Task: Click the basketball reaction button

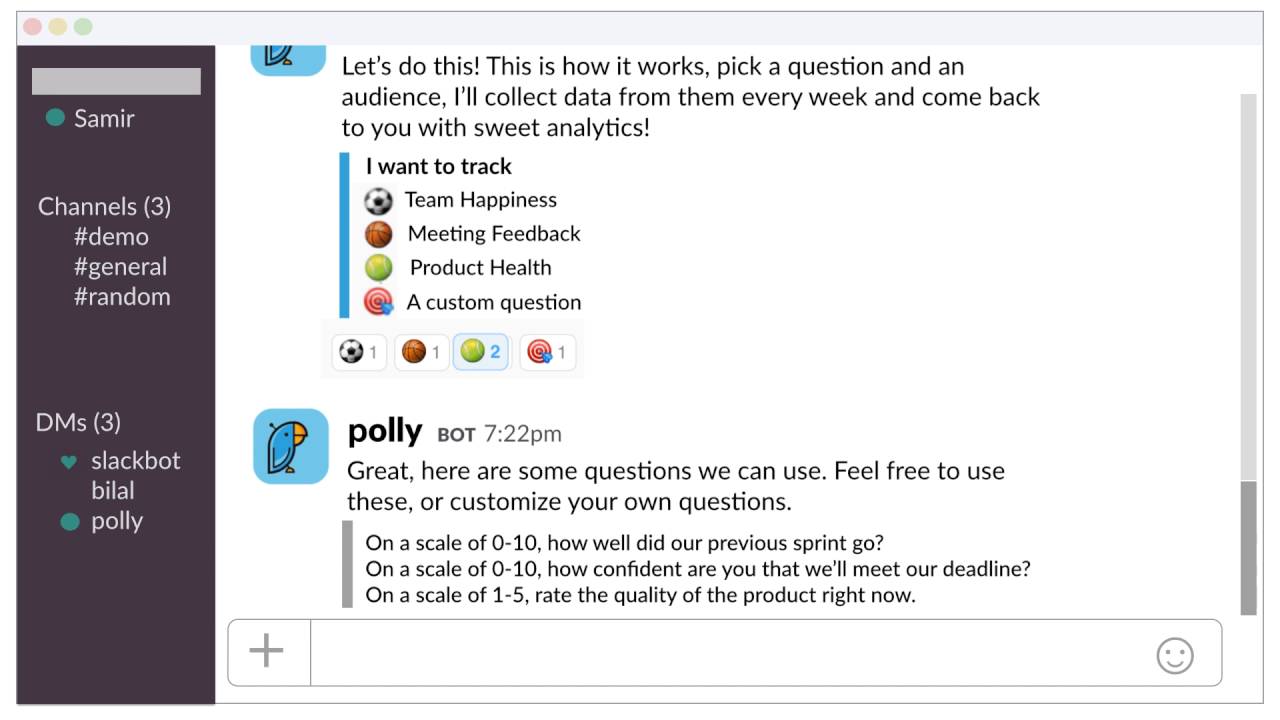Action: 421,352
